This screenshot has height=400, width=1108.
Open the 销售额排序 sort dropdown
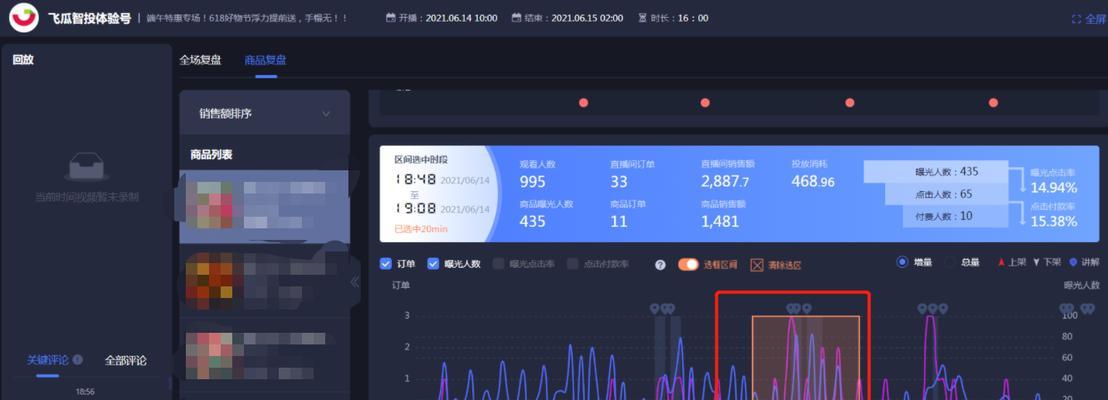(x=264, y=113)
